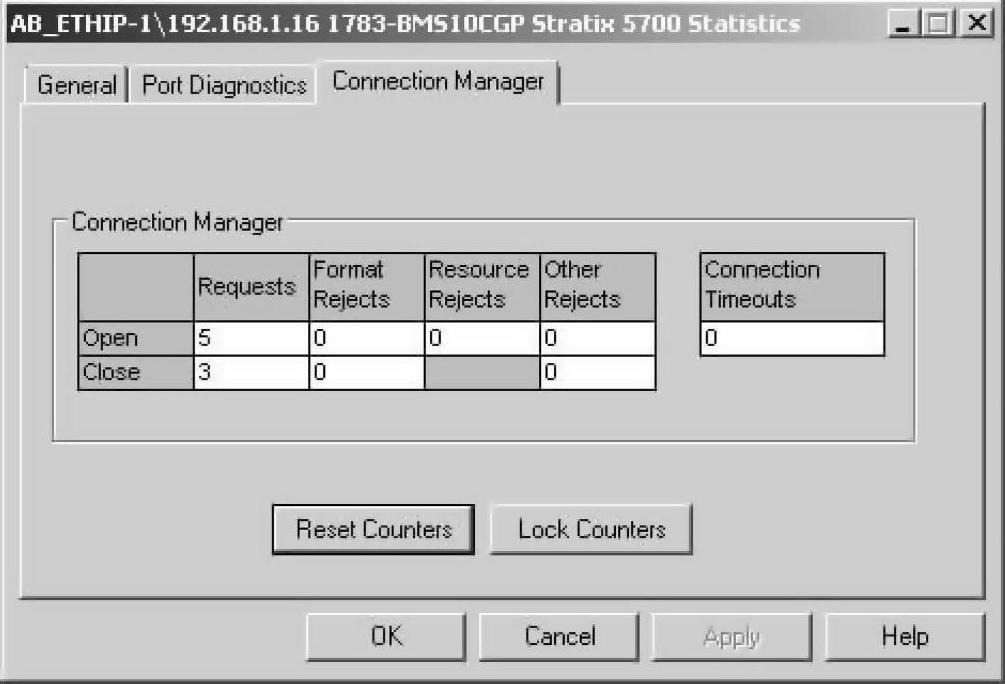Click the Other Rejects column header
Screen dimensions: 1005x684
pos(597,287)
